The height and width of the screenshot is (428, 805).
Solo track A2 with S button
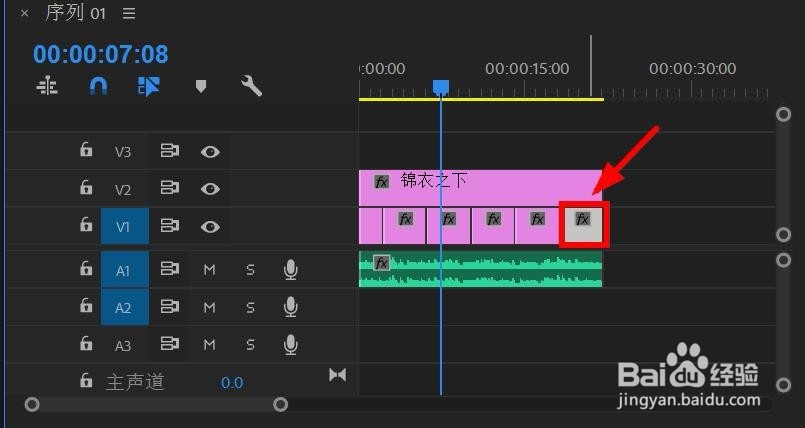pos(250,307)
